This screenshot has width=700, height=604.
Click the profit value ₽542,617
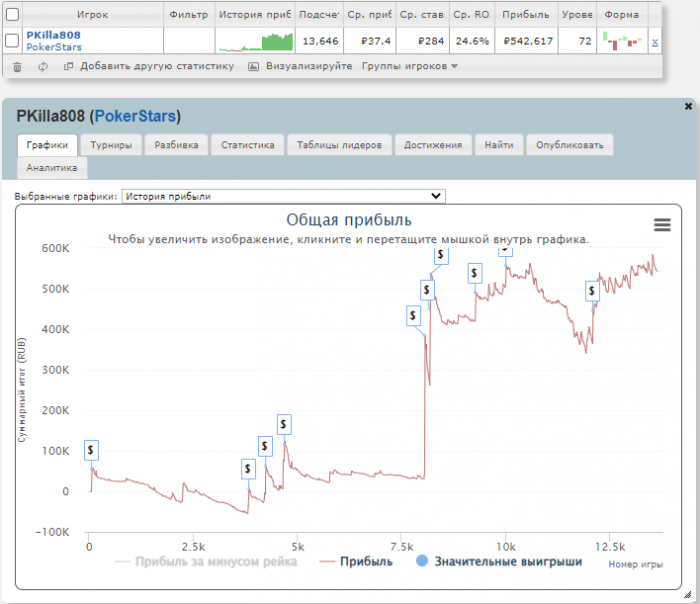coord(529,41)
